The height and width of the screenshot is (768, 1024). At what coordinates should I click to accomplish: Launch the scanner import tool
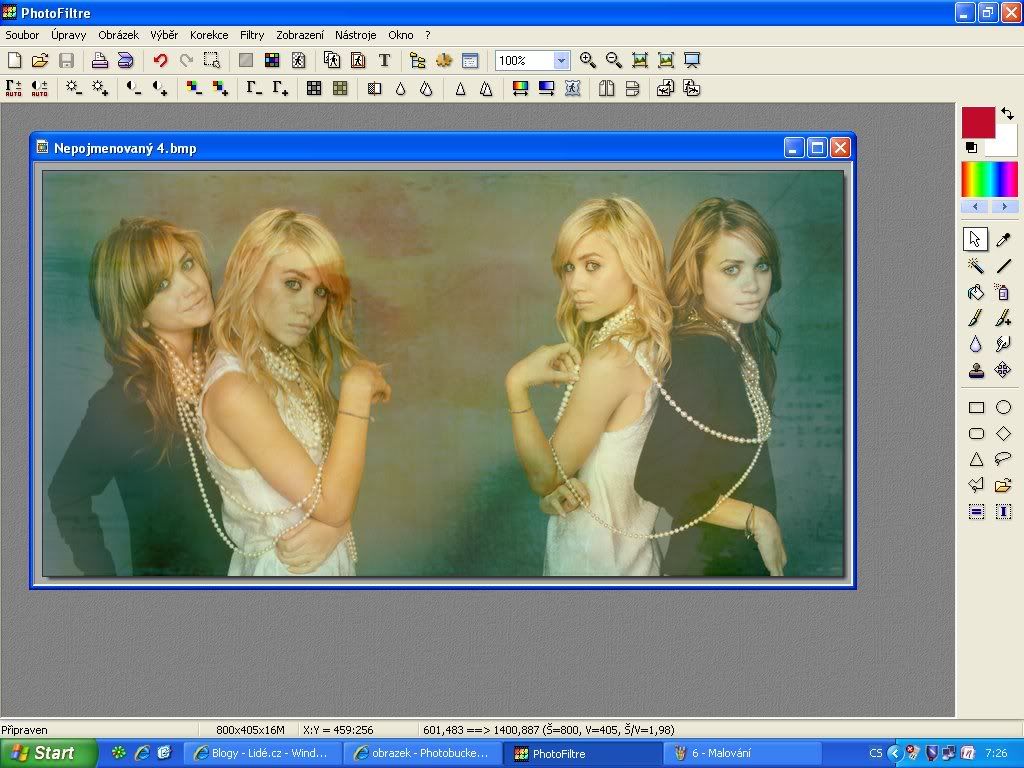click(125, 61)
